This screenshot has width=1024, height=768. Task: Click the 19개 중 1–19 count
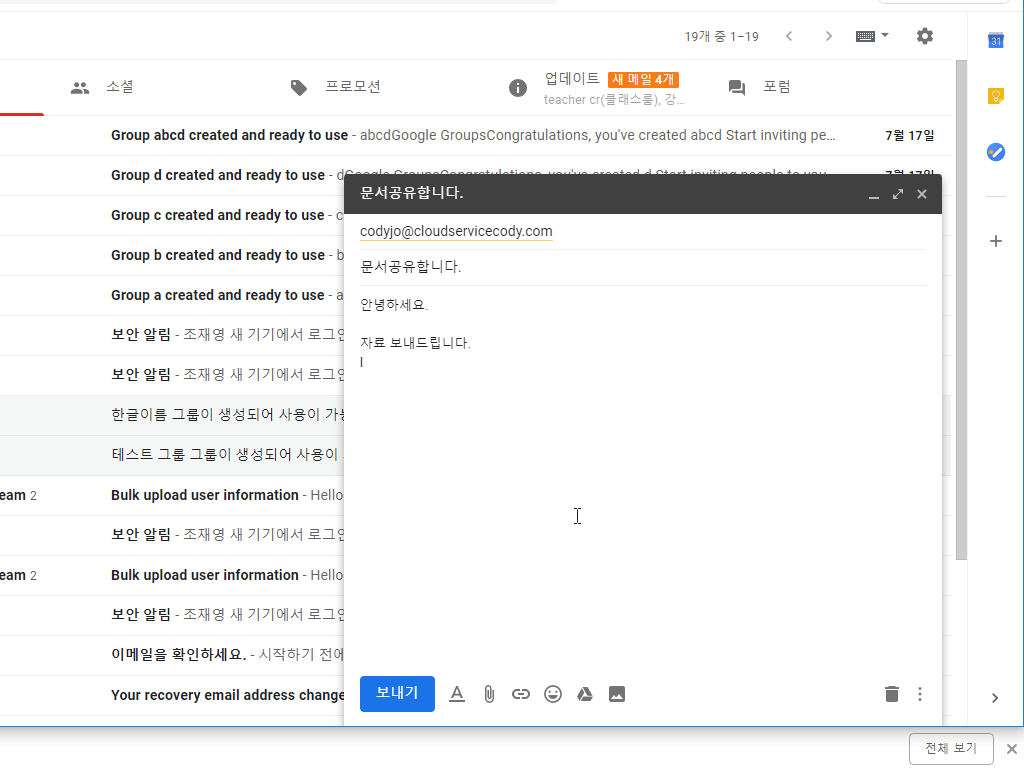point(722,37)
